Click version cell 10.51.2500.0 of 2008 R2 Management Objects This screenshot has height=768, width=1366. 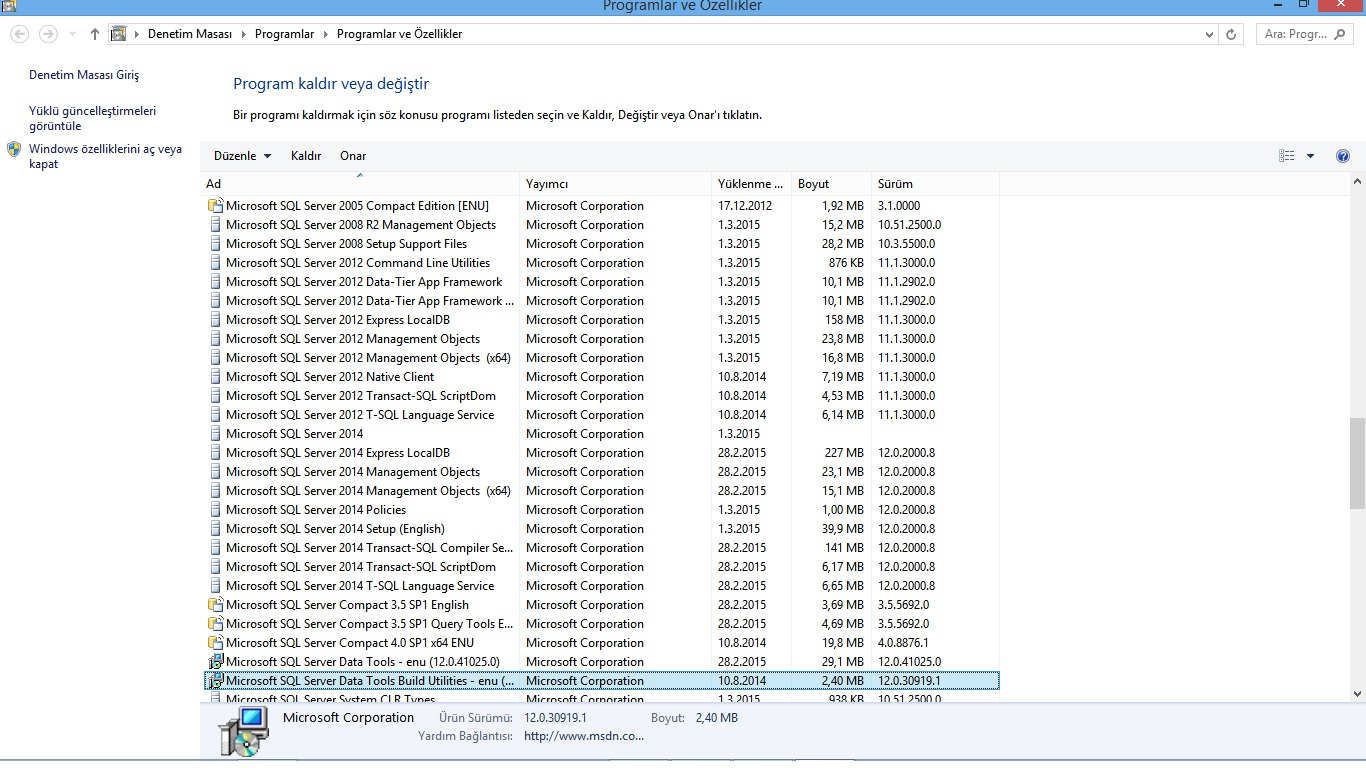tap(909, 225)
